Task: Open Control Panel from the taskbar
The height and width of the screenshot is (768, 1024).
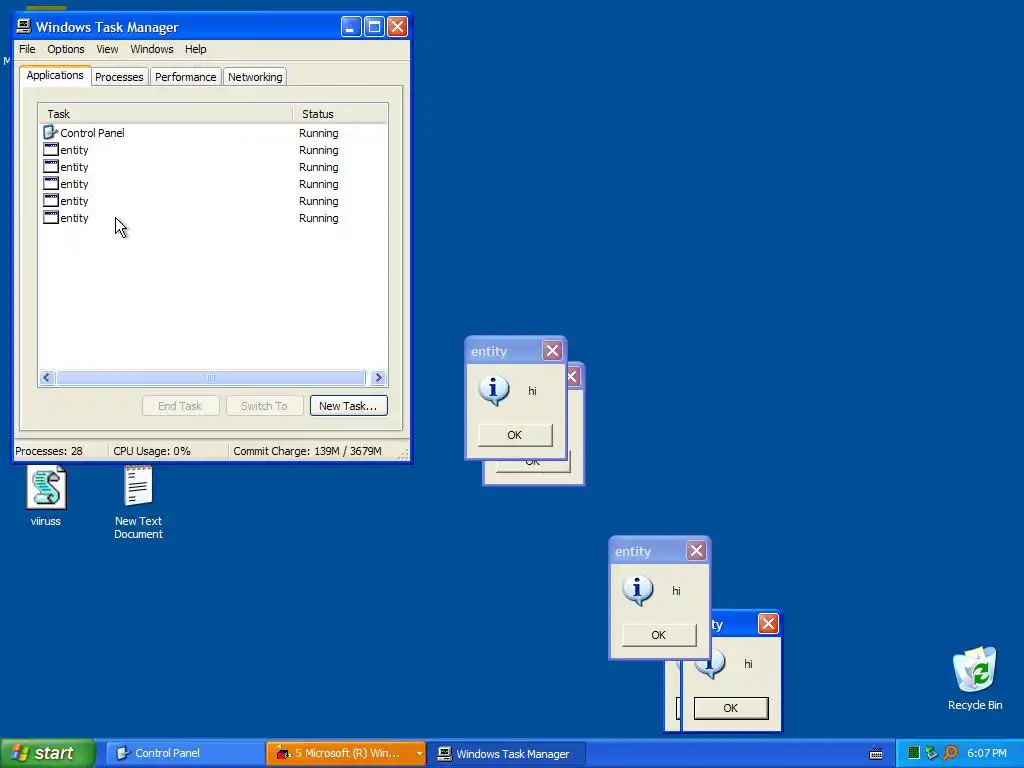Action: [x=185, y=753]
